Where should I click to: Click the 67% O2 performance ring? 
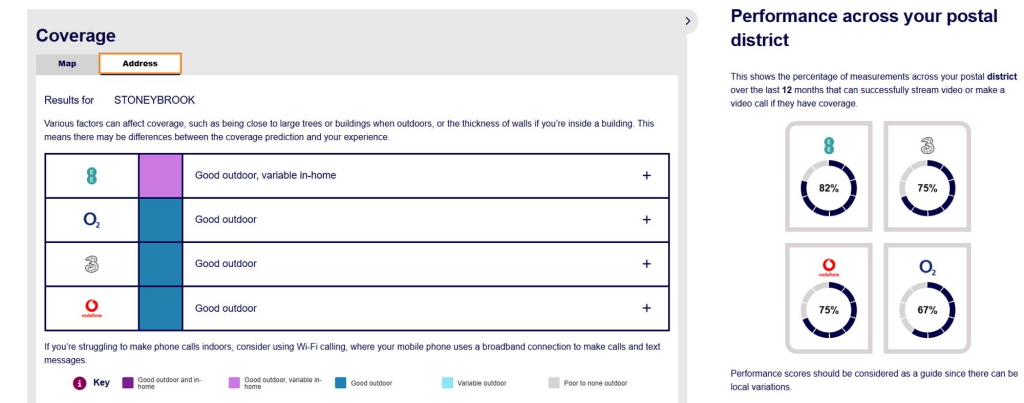927,310
